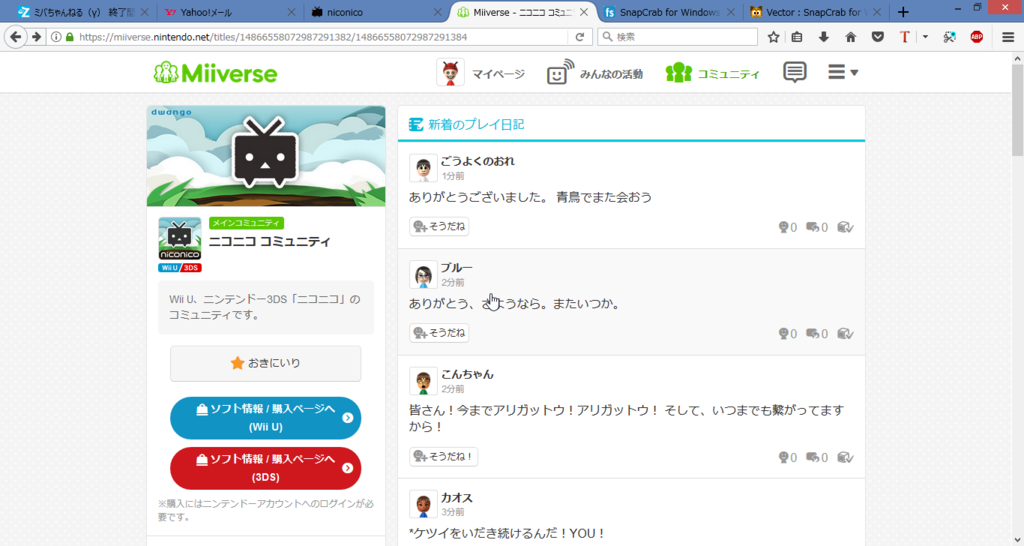Click the Adblock Plus ABP icon
The image size is (1024, 546).
click(976, 37)
